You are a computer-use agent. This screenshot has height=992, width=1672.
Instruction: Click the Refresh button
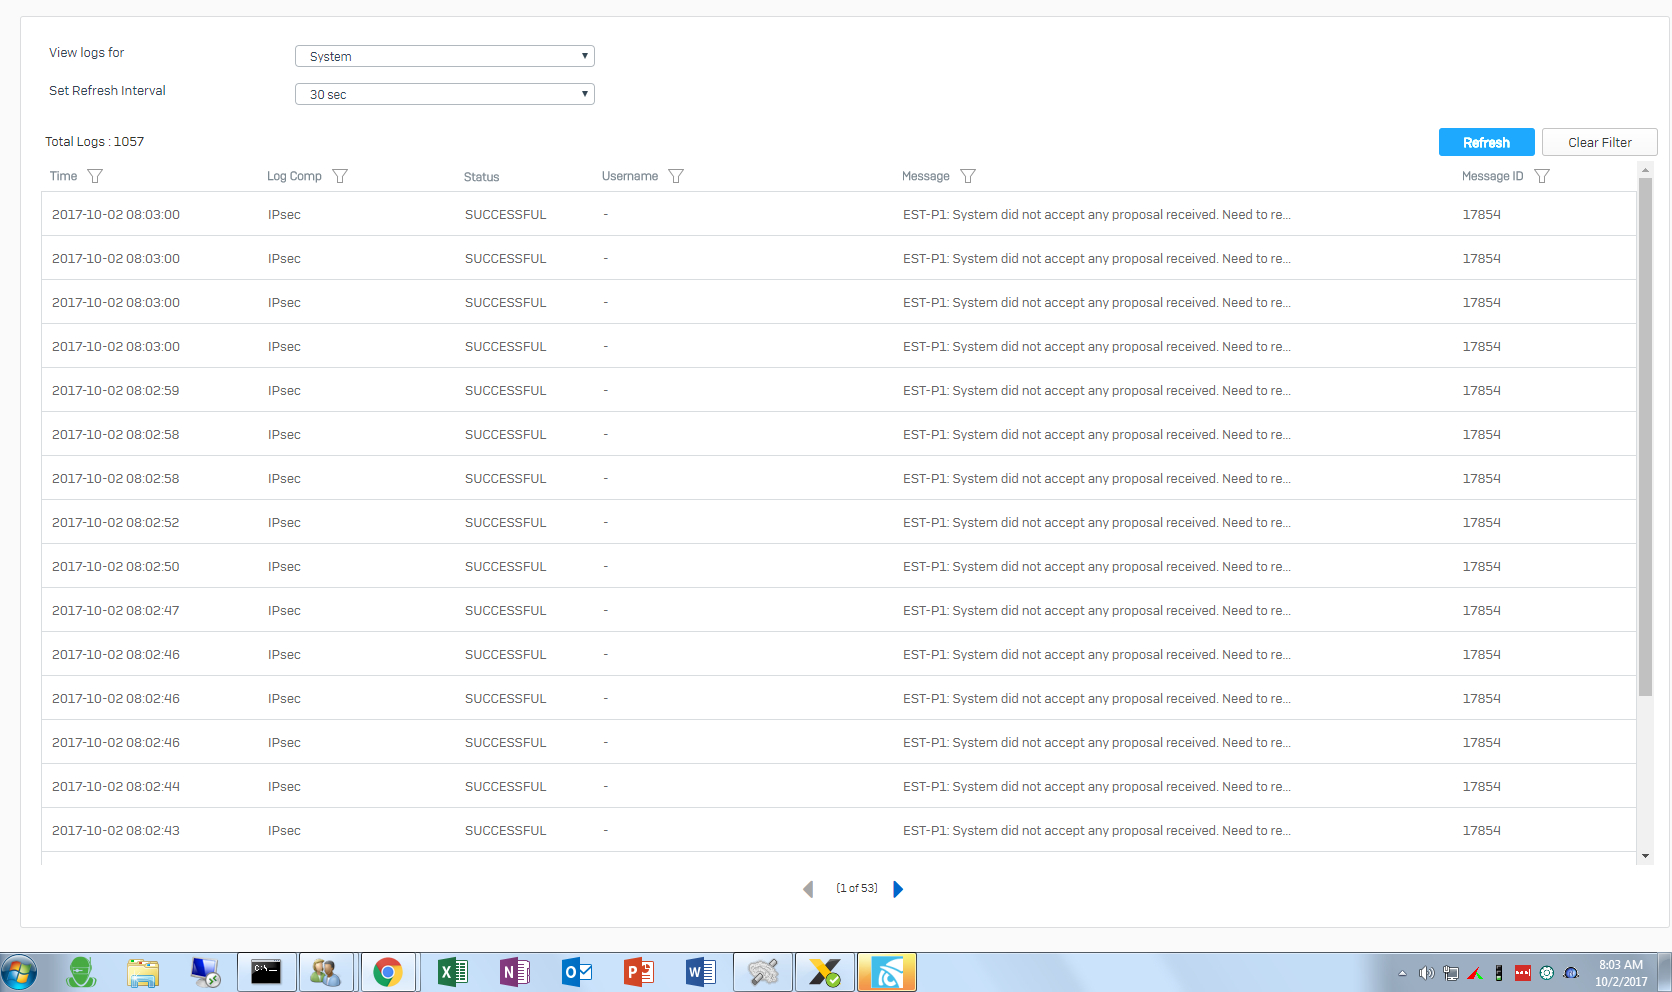click(1487, 142)
